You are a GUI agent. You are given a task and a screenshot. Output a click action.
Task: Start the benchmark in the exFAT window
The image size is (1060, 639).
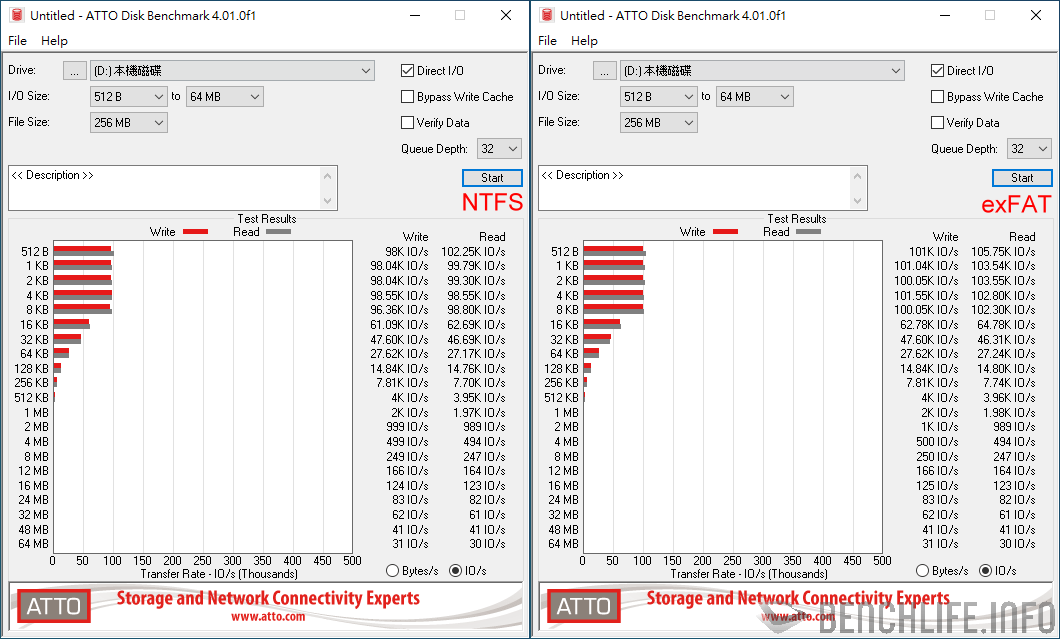pos(1022,178)
